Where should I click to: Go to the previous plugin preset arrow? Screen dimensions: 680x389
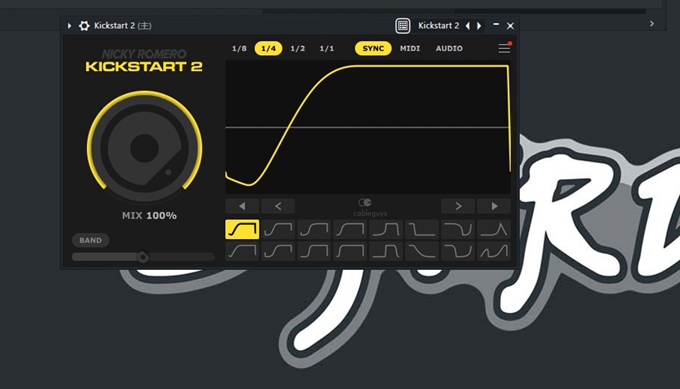(x=468, y=26)
